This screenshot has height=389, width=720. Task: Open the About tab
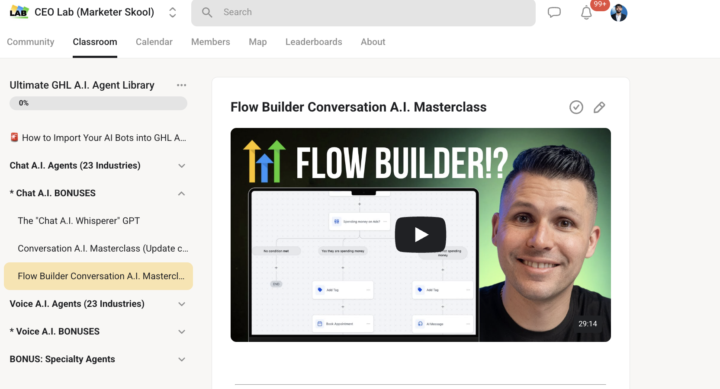click(373, 42)
